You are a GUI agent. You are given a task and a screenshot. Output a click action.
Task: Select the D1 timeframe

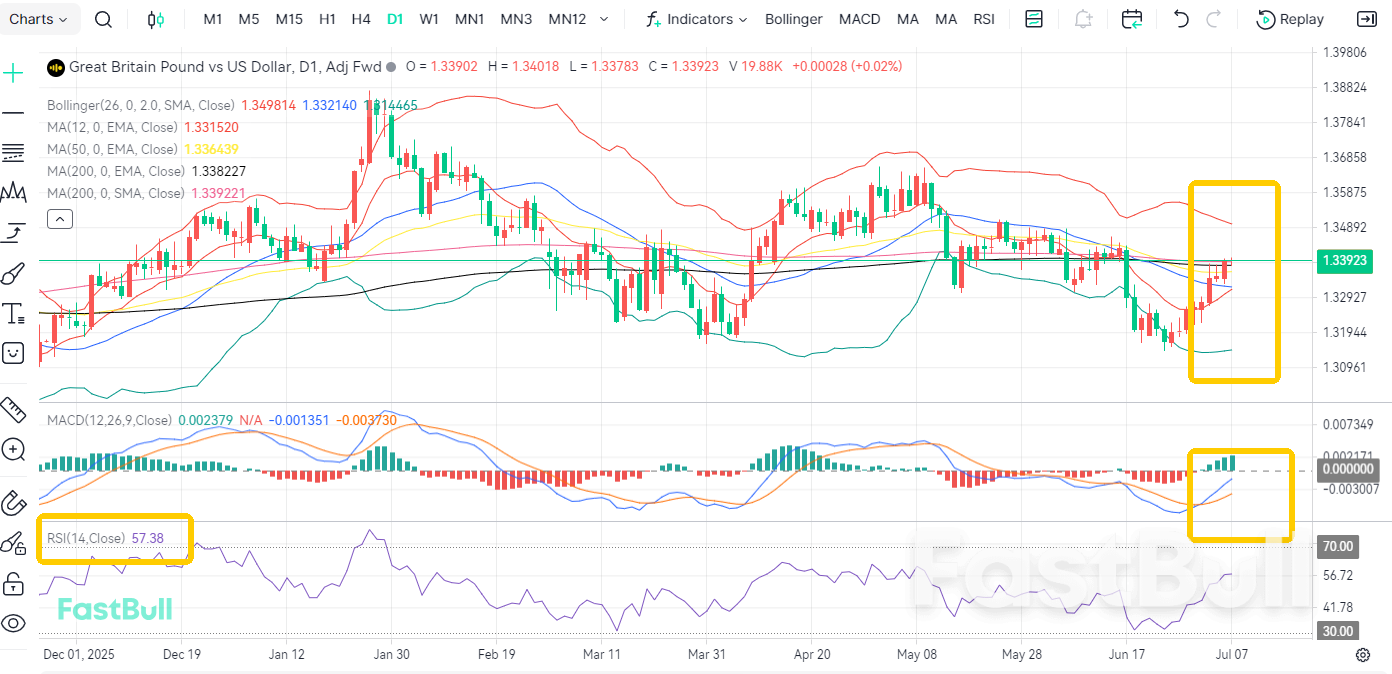click(x=395, y=19)
